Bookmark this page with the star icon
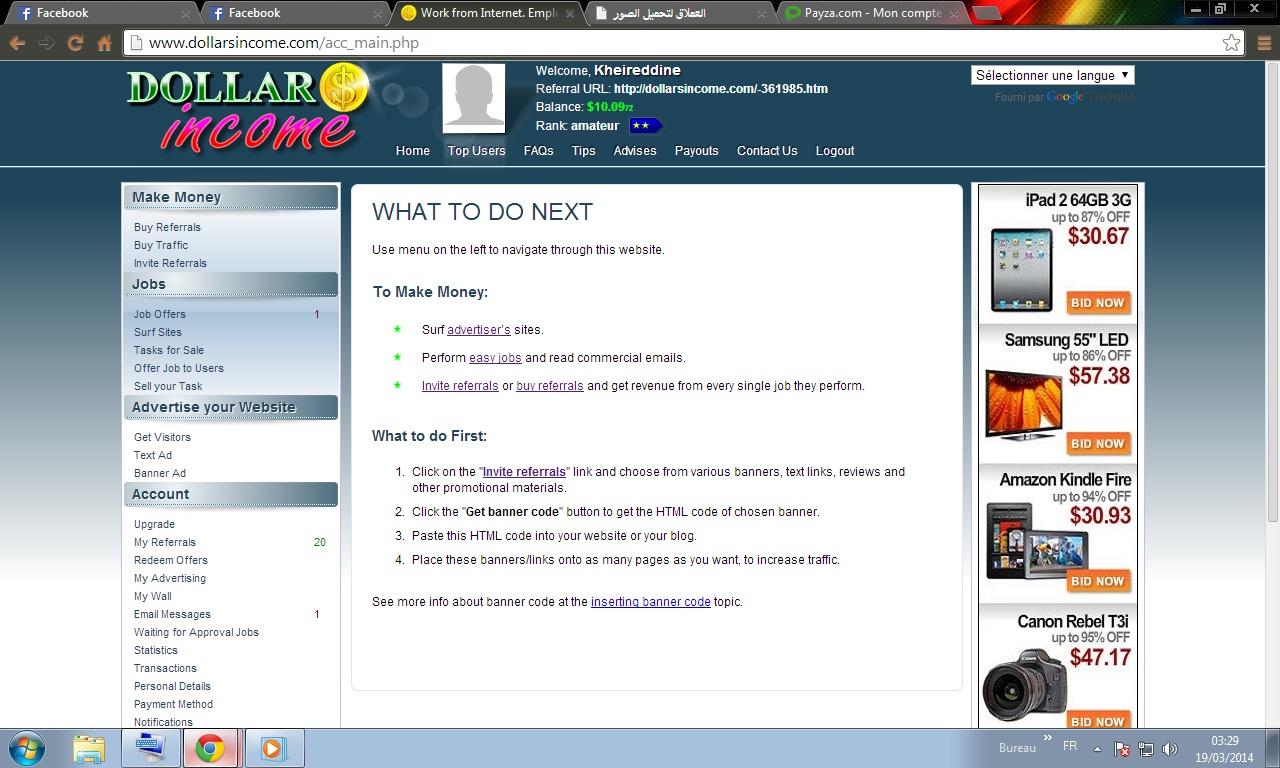 (1231, 43)
